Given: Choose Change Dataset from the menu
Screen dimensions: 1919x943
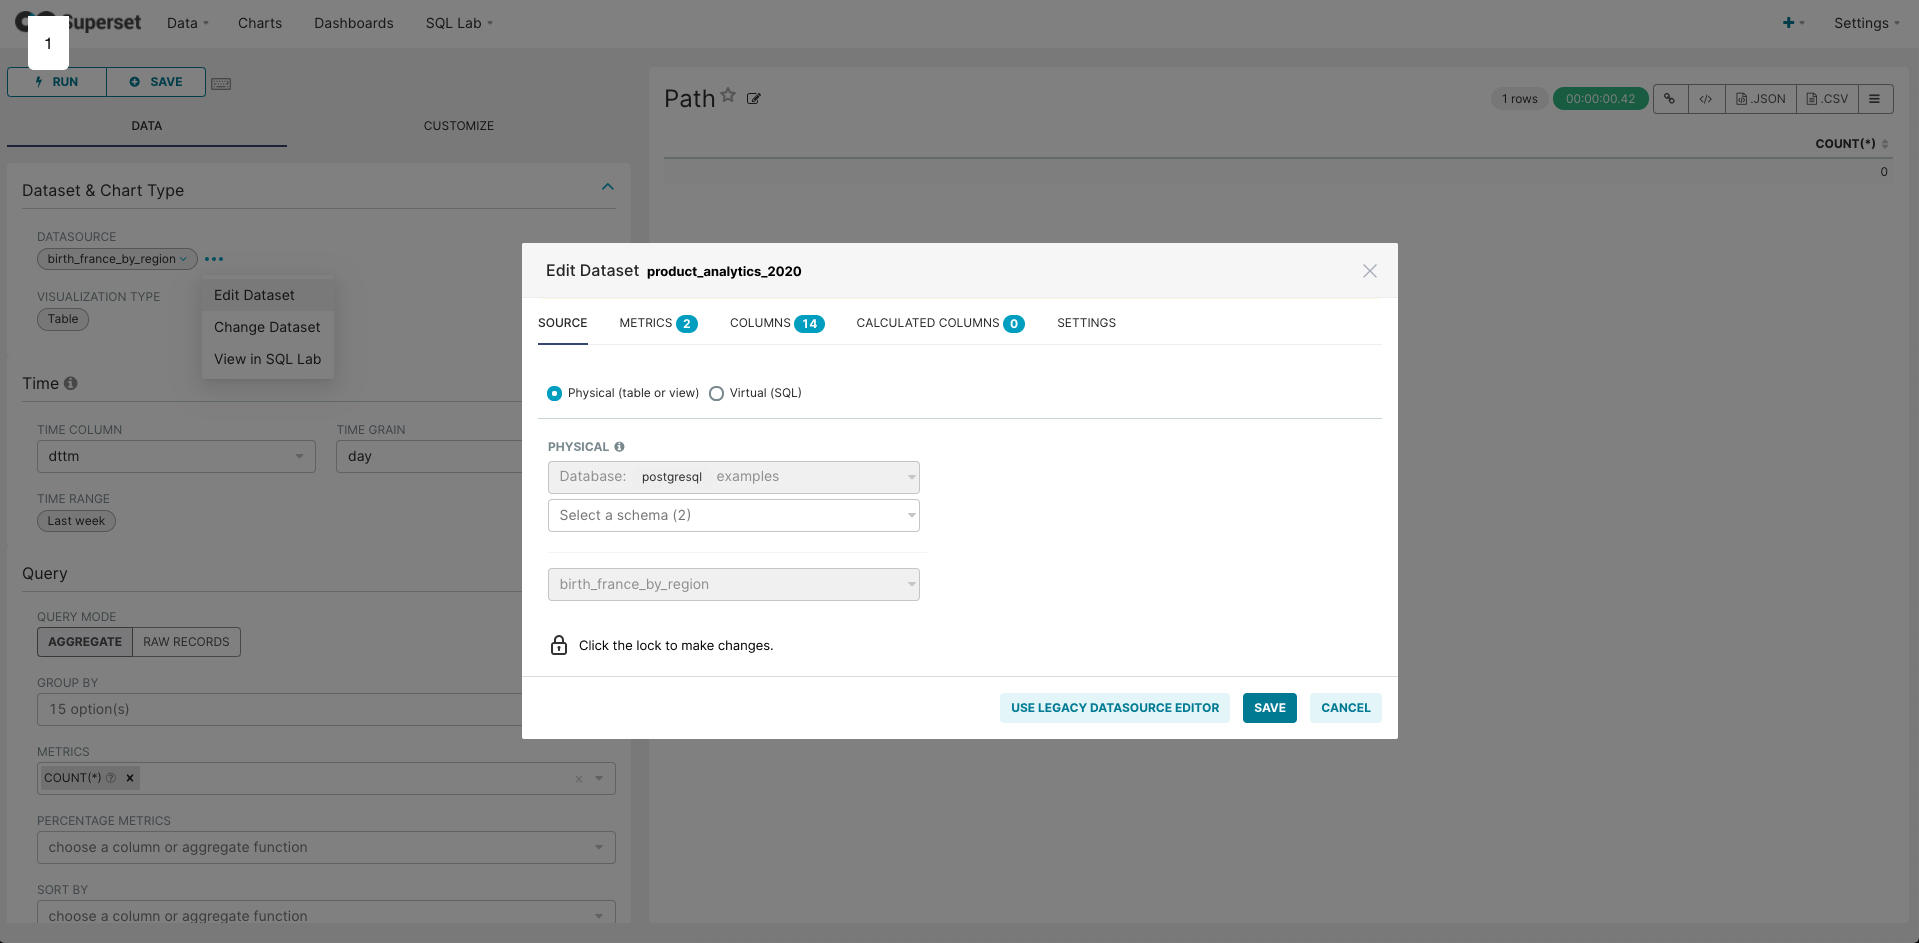Looking at the screenshot, I should [268, 327].
